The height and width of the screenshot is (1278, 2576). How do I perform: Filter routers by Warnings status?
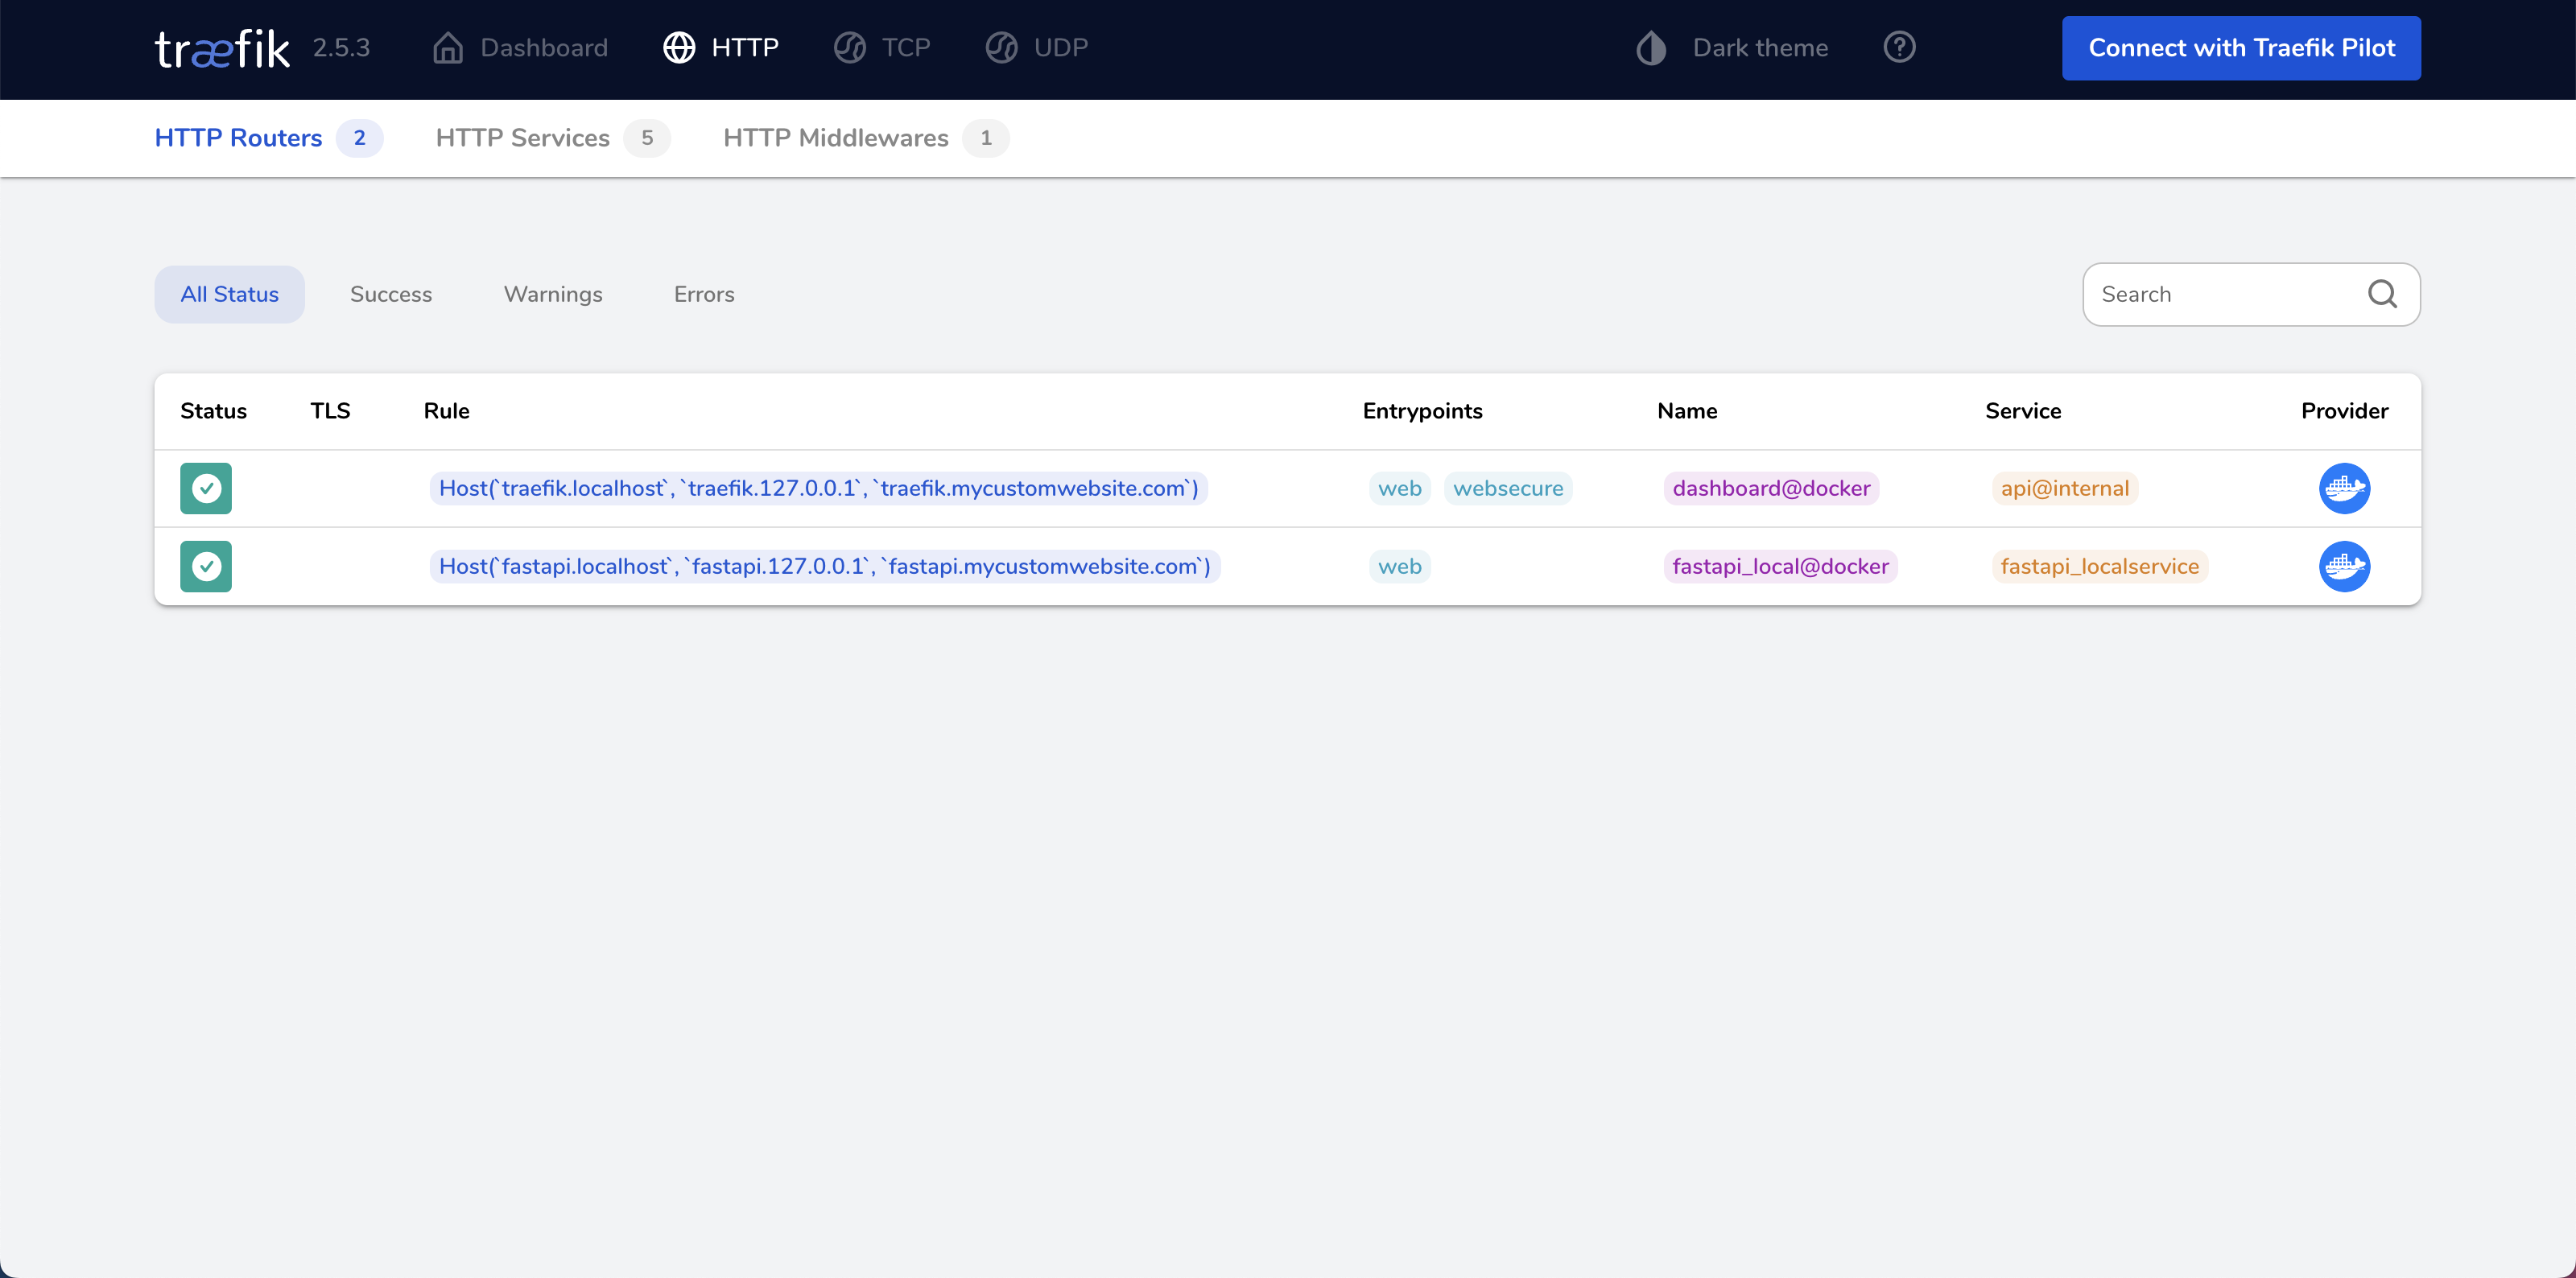553,294
